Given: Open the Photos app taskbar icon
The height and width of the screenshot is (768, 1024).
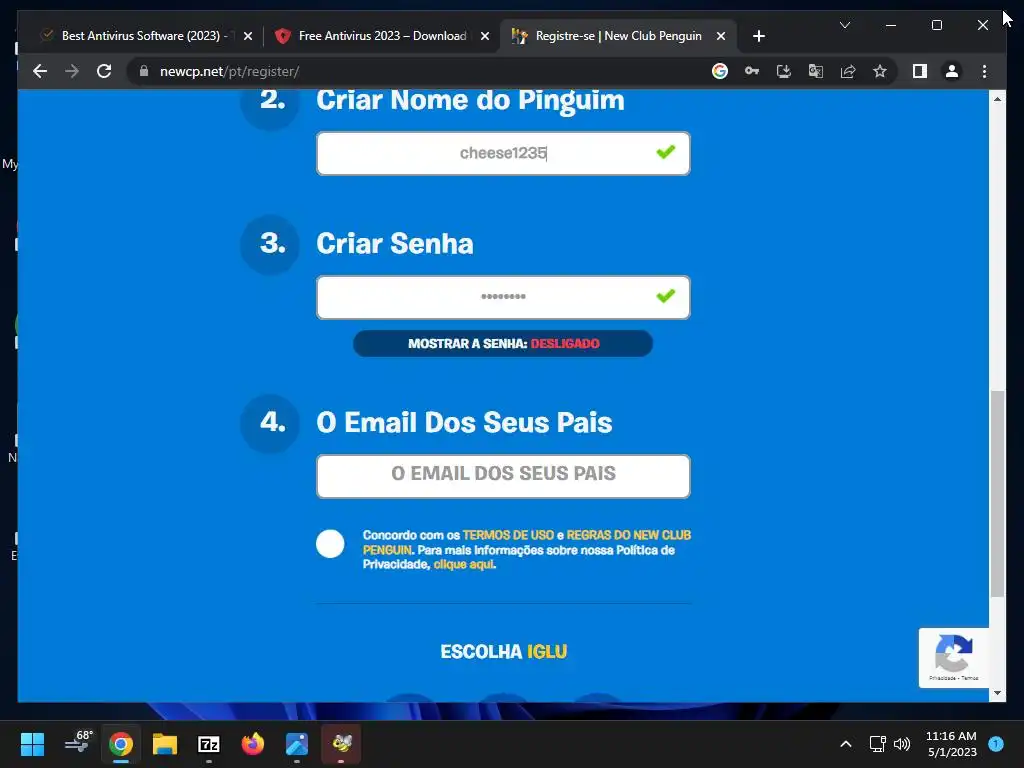Looking at the screenshot, I should coord(296,744).
